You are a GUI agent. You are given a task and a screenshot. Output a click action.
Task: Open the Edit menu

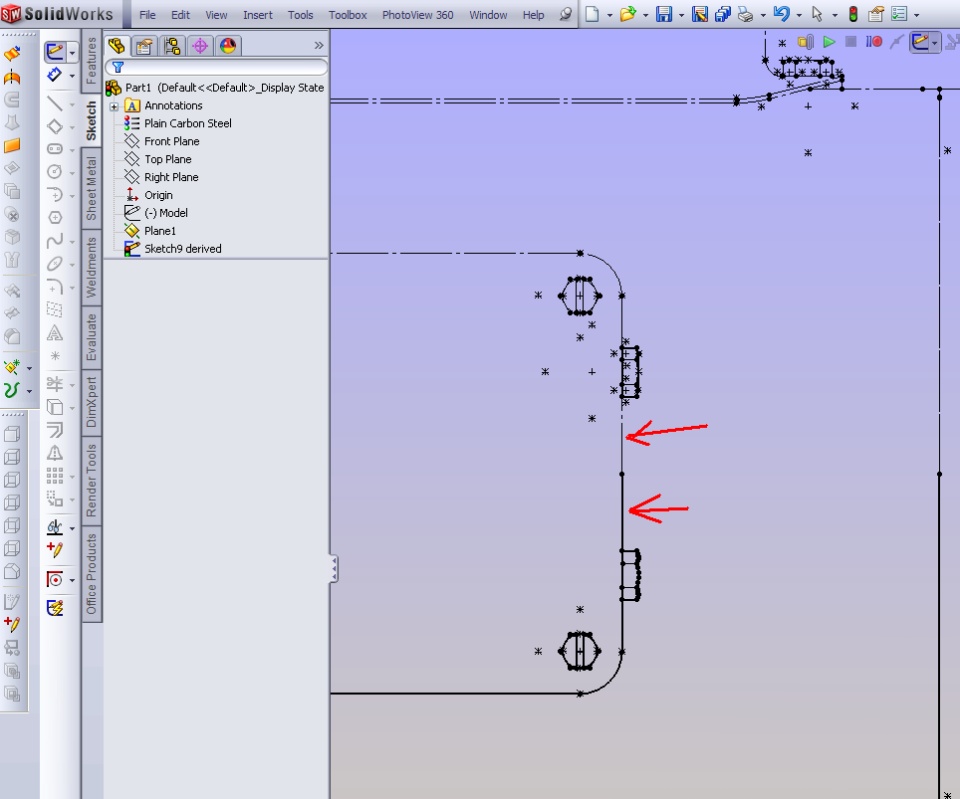(180, 15)
